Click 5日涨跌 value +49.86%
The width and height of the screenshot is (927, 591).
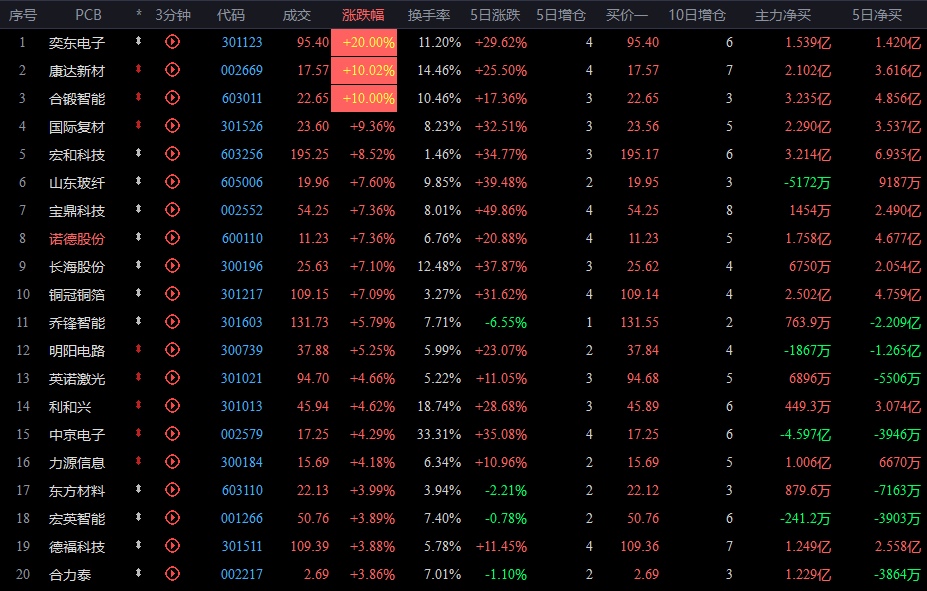(x=501, y=210)
